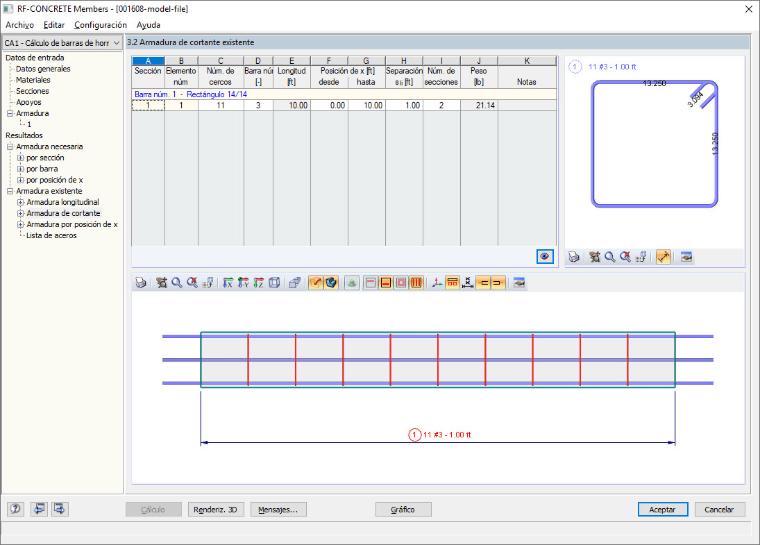Expand the Armadura de cortante node

pos(20,213)
